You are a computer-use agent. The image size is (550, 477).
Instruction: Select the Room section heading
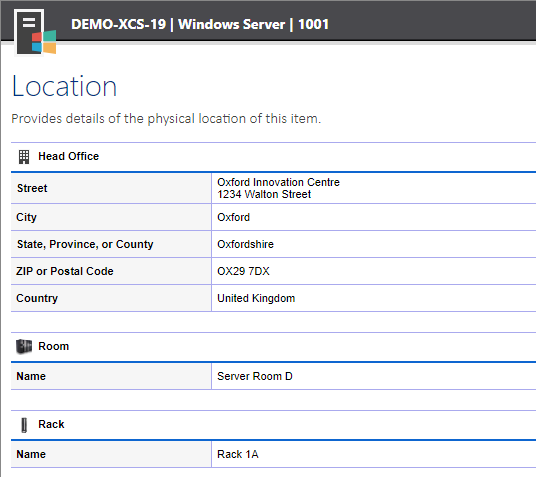pyautogui.click(x=54, y=347)
